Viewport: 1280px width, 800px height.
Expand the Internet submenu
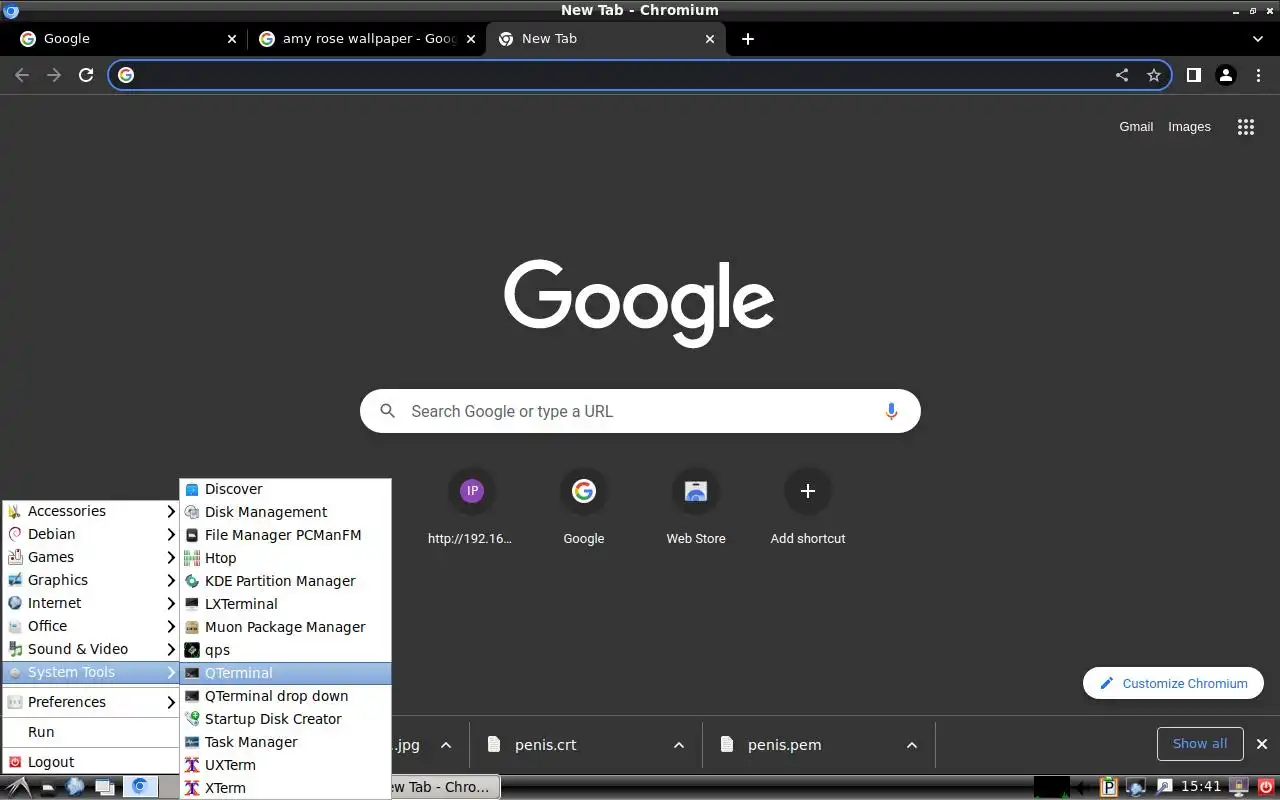pos(91,603)
